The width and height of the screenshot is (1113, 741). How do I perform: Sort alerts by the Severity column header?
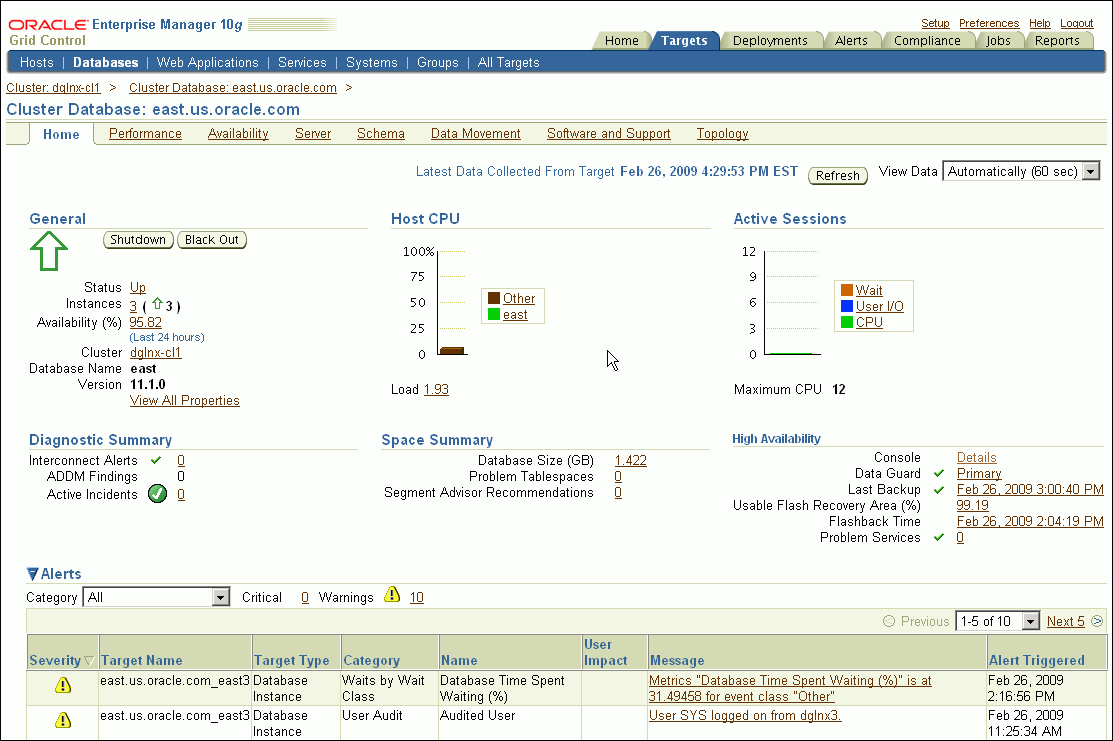55,660
